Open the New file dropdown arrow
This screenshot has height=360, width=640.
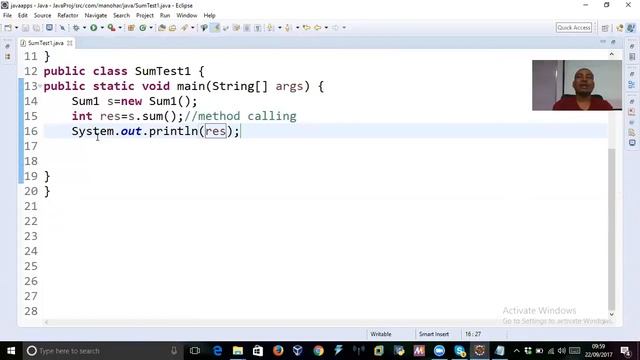[x=16, y=28]
